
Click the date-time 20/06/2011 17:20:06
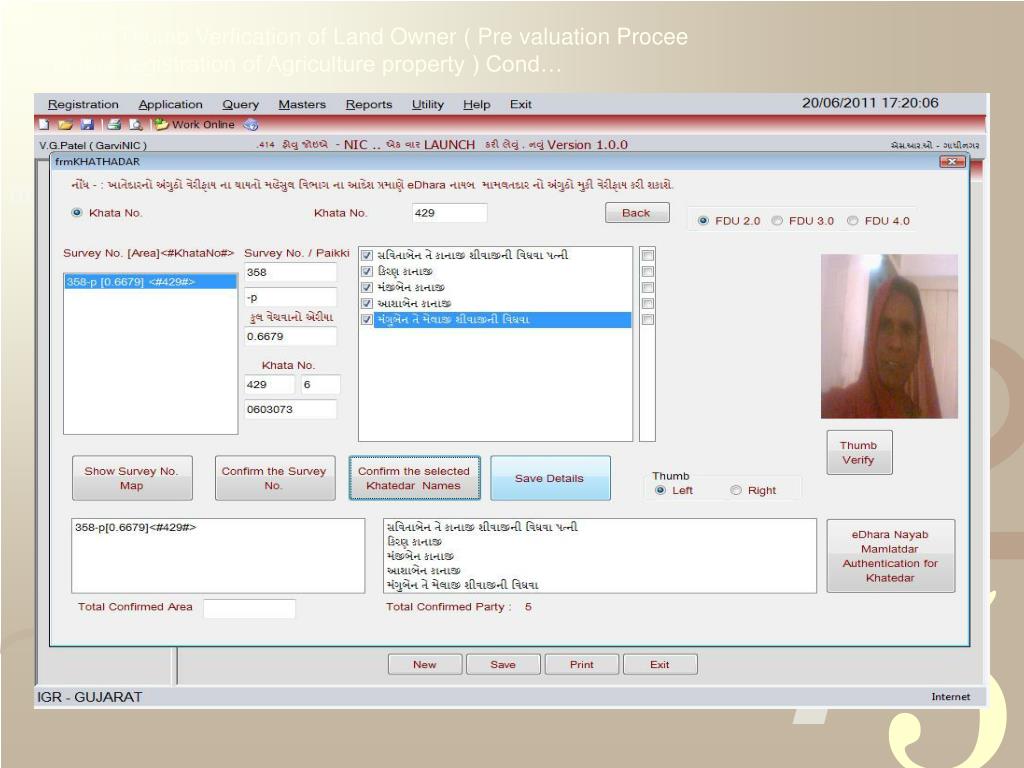[x=870, y=103]
